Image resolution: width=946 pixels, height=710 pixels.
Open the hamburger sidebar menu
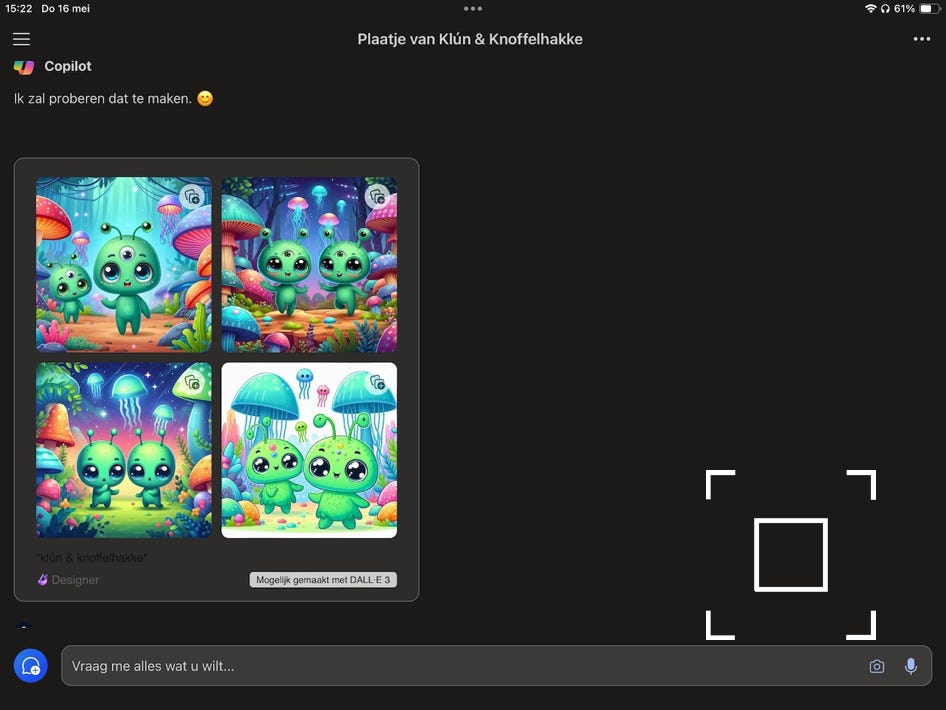point(21,39)
